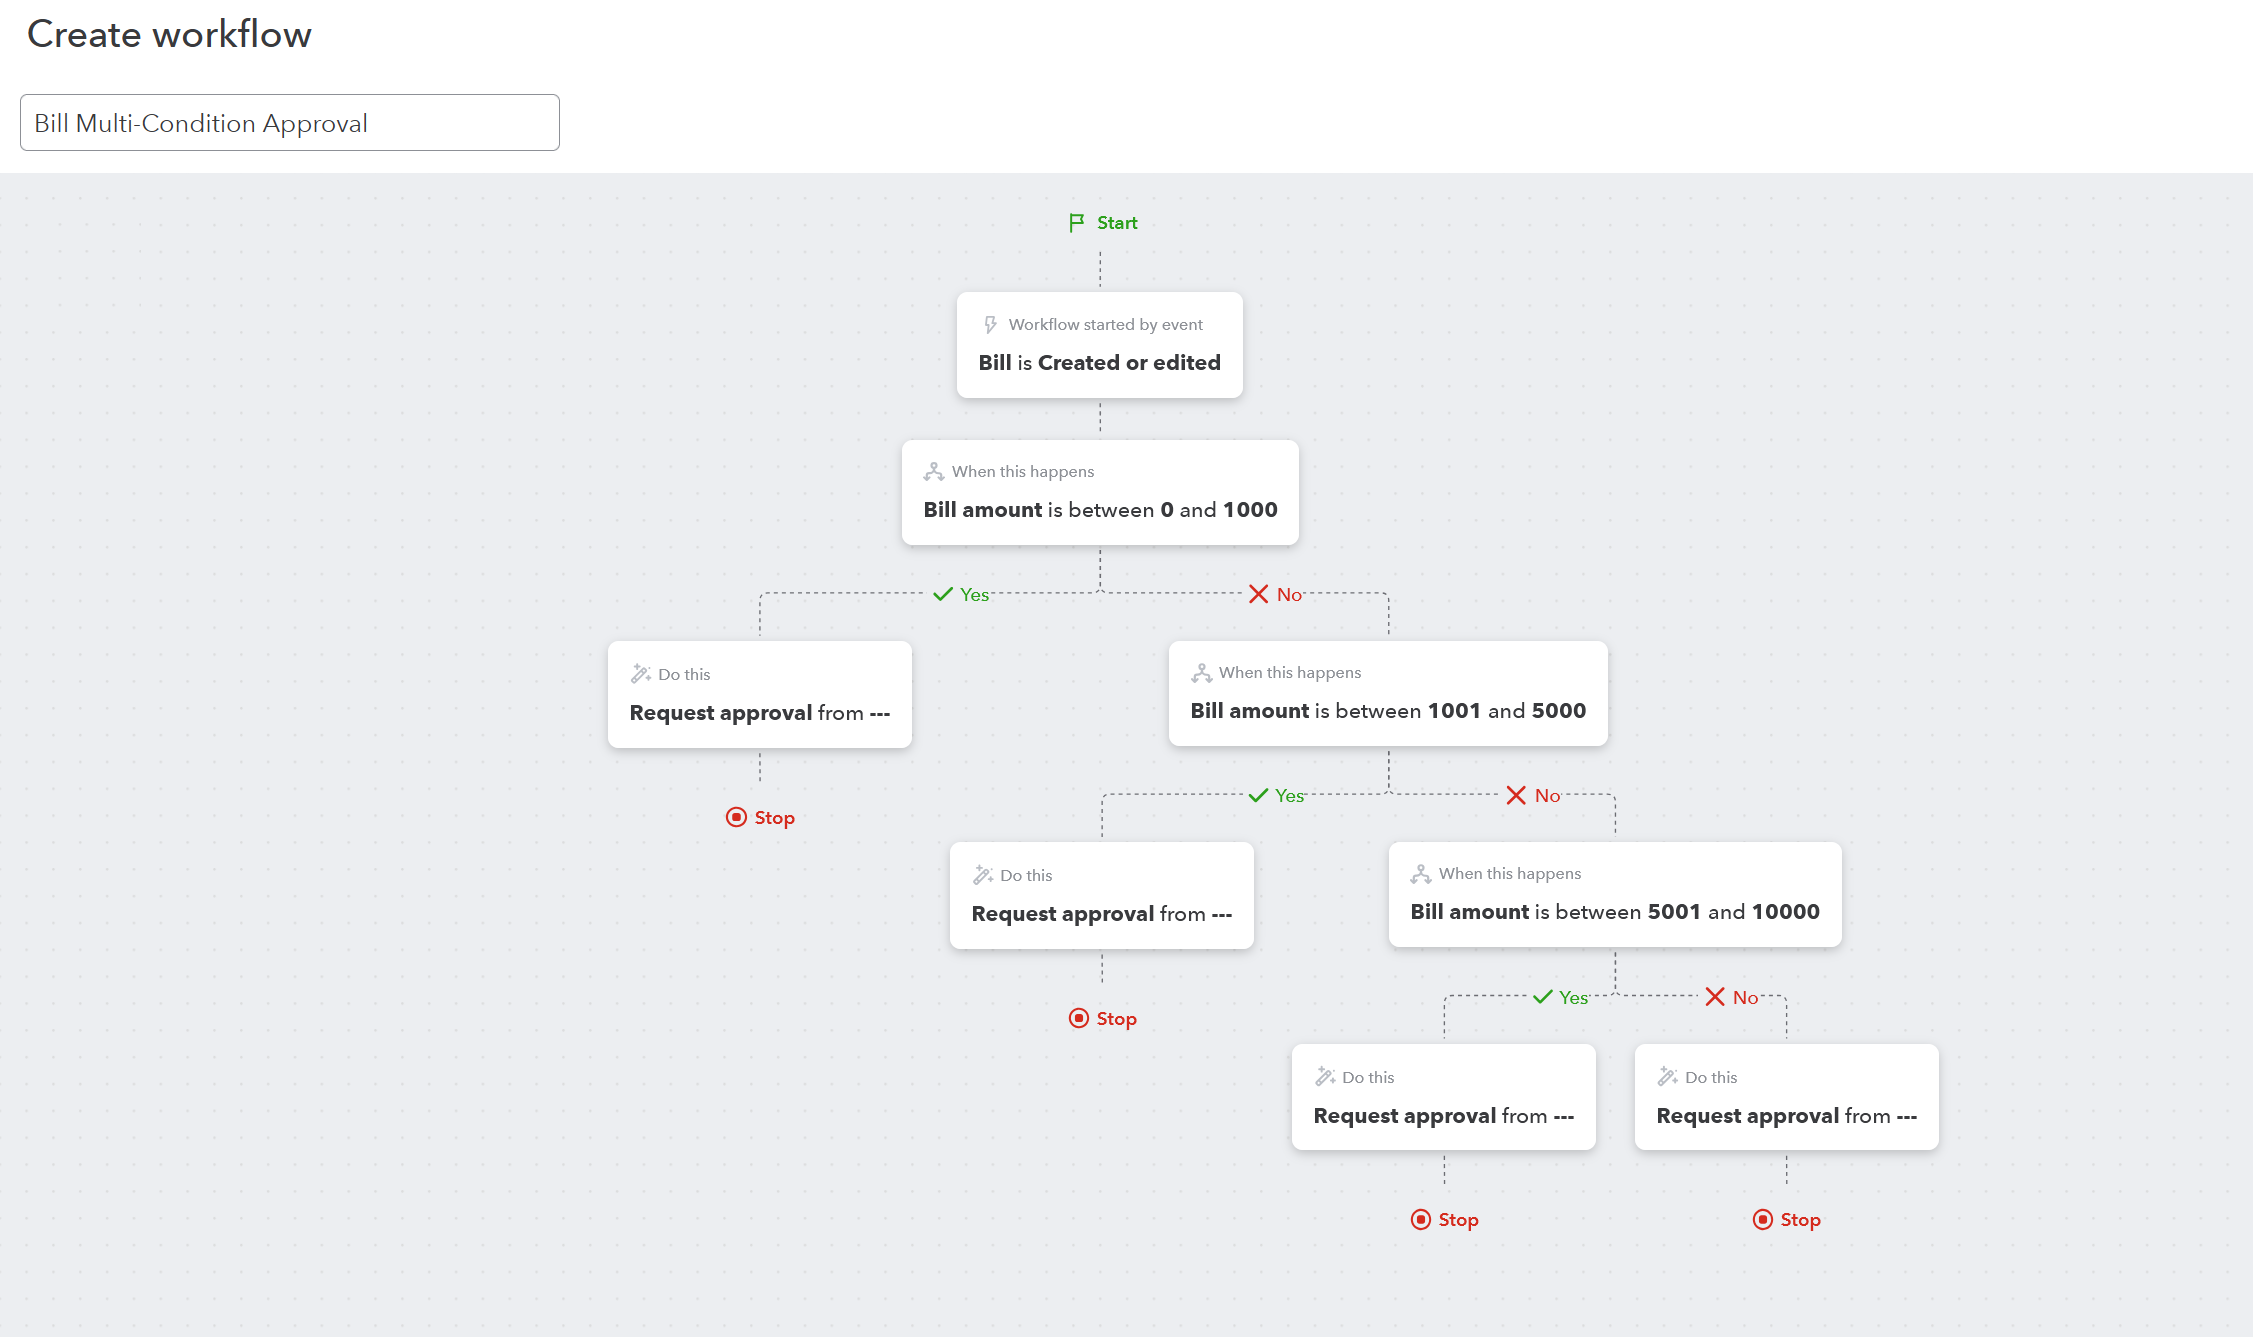2253x1337 pixels.
Task: Click the Start flag icon
Action: tap(1076, 222)
